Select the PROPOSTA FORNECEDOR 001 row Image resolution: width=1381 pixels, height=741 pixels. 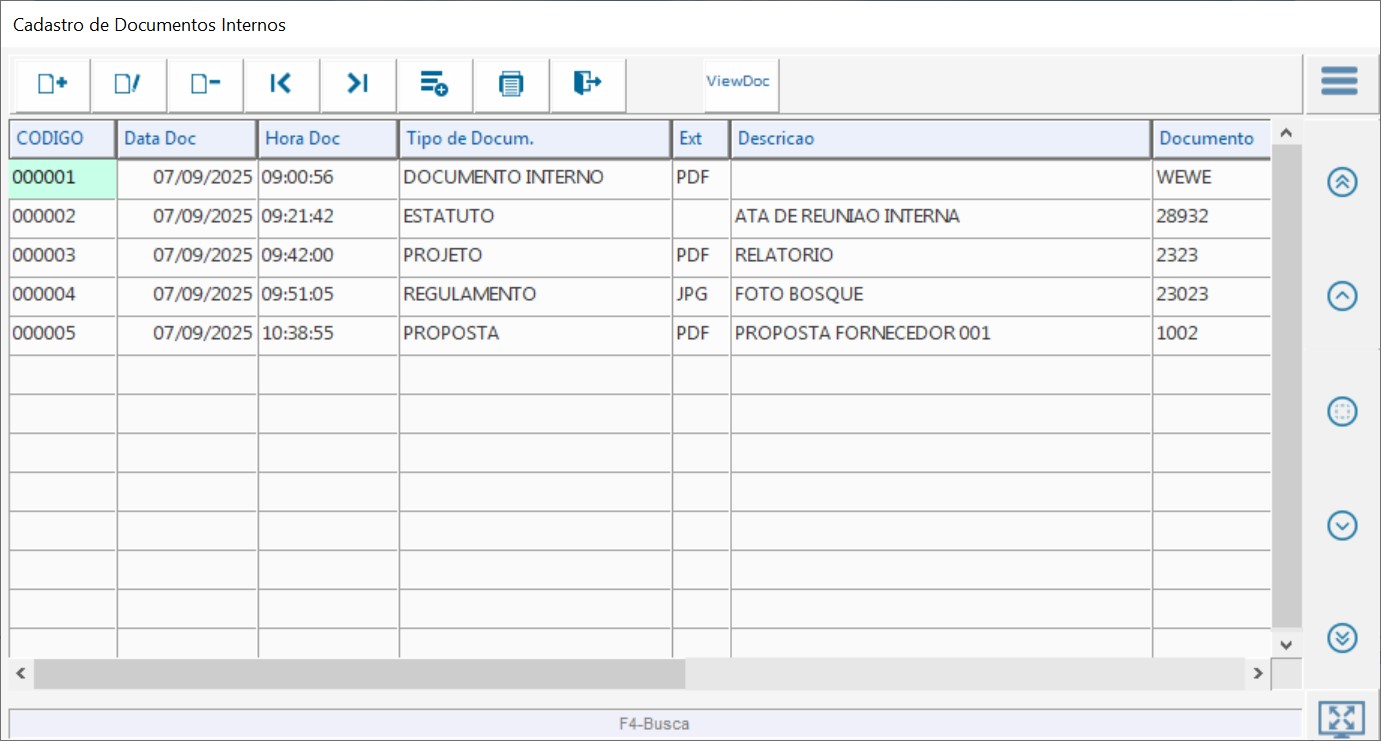(862, 334)
